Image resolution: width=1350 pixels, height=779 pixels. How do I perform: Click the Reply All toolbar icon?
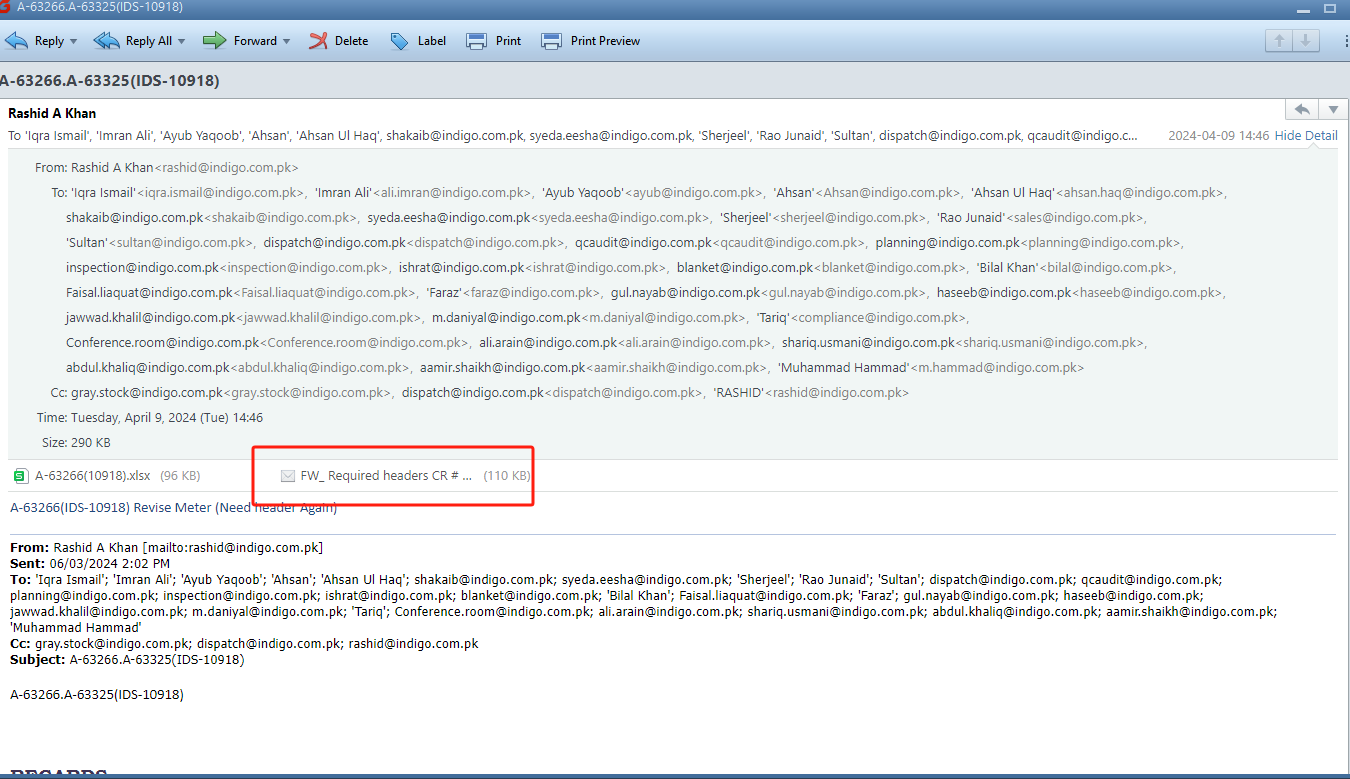pyautogui.click(x=106, y=41)
